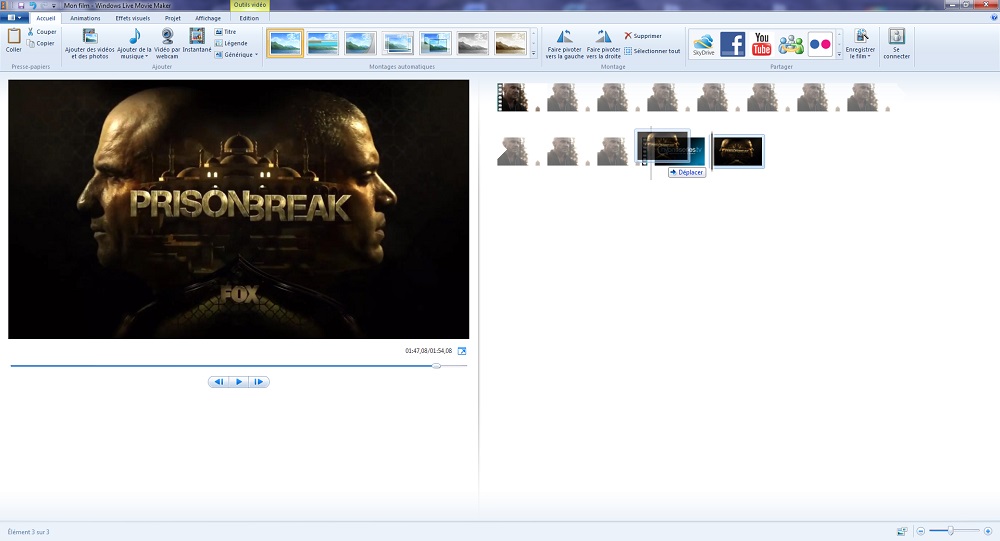
Task: Click the preview seek bar
Action: 239,366
